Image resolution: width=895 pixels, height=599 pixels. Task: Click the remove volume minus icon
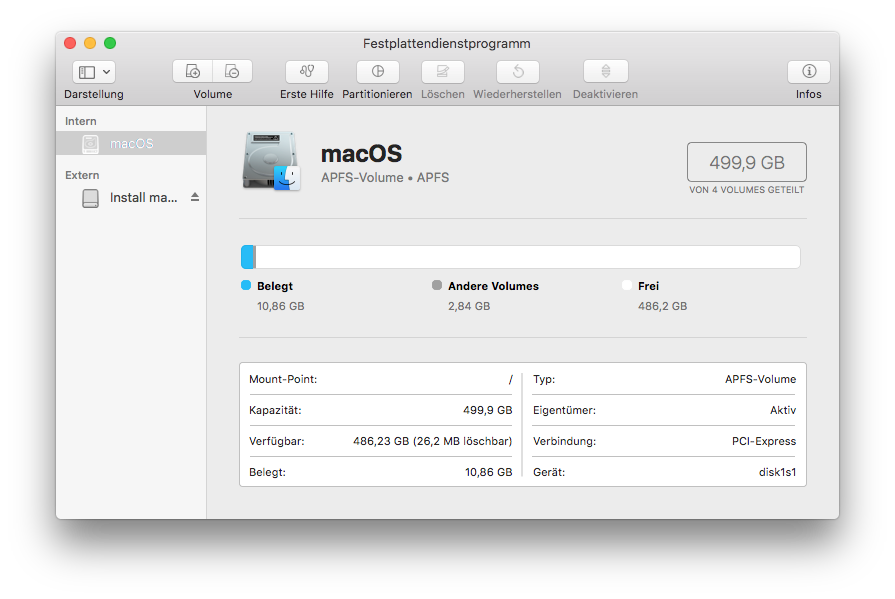[x=232, y=72]
